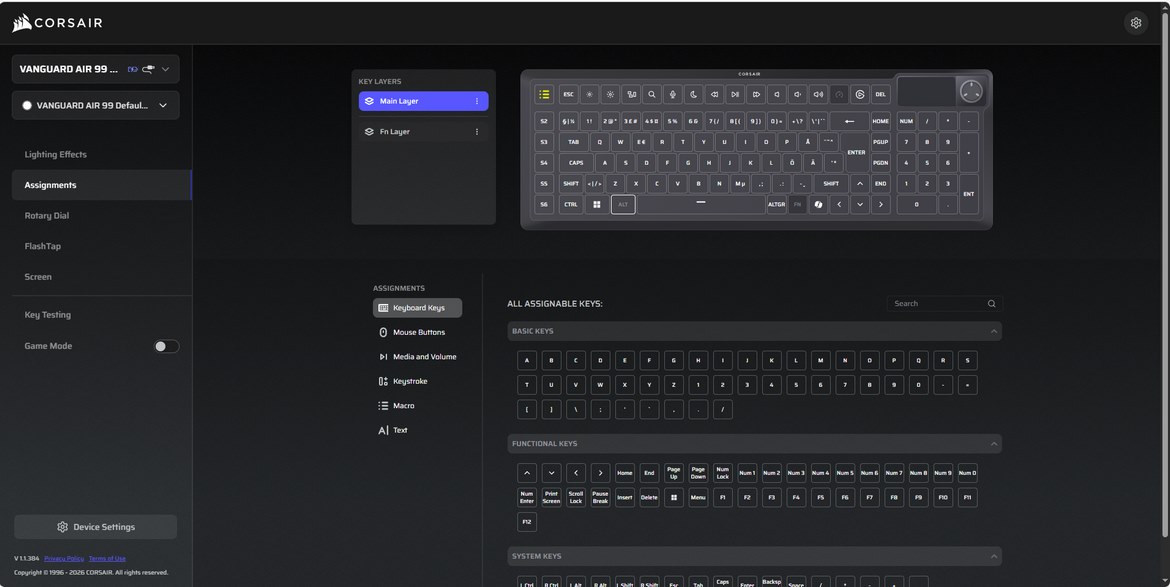Image resolution: width=1170 pixels, height=587 pixels.
Task: Toggle the Game Mode switch
Action: tap(166, 346)
